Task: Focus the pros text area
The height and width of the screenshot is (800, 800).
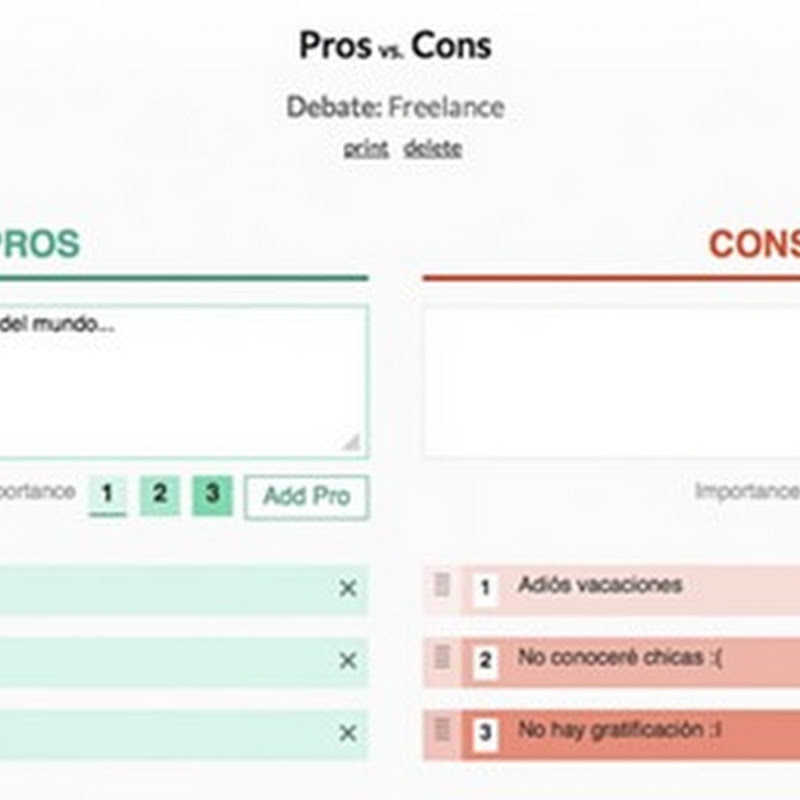Action: (x=180, y=380)
